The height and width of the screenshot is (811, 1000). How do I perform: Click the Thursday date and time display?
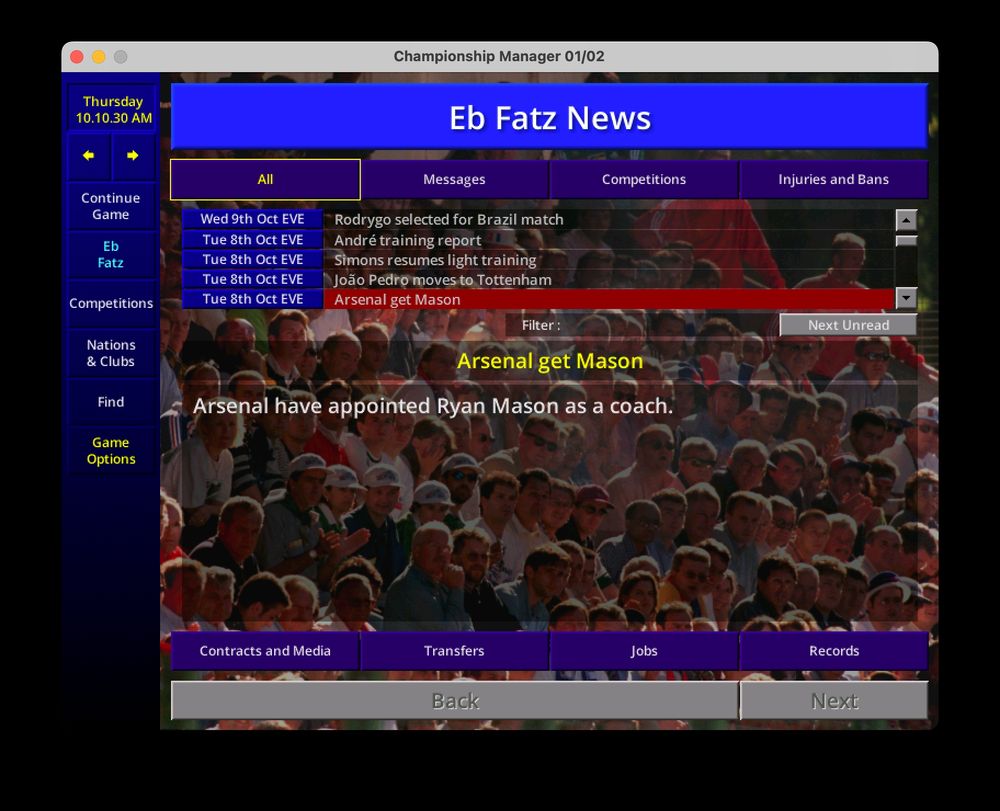pos(113,110)
